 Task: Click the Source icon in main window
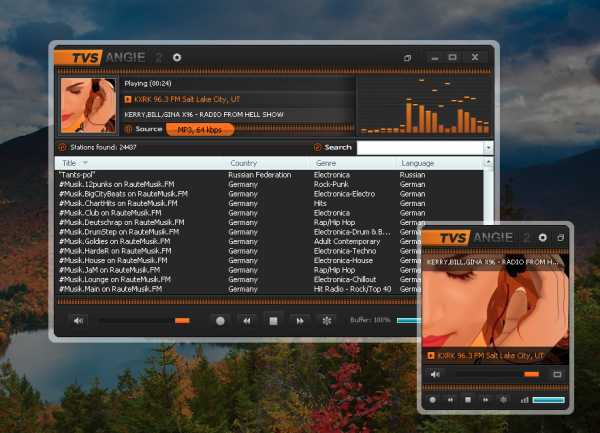click(129, 129)
